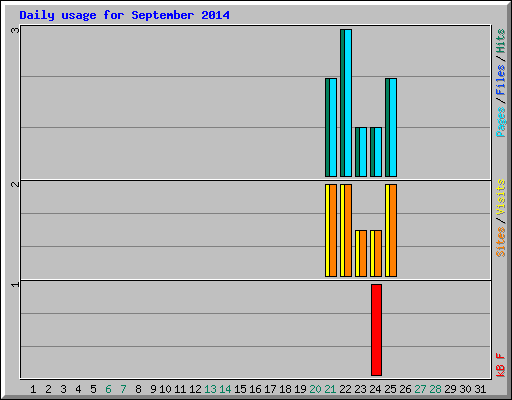Viewport: 512px width, 400px height.
Task: Click day label '5' on the x-axis
Action: 93,389
